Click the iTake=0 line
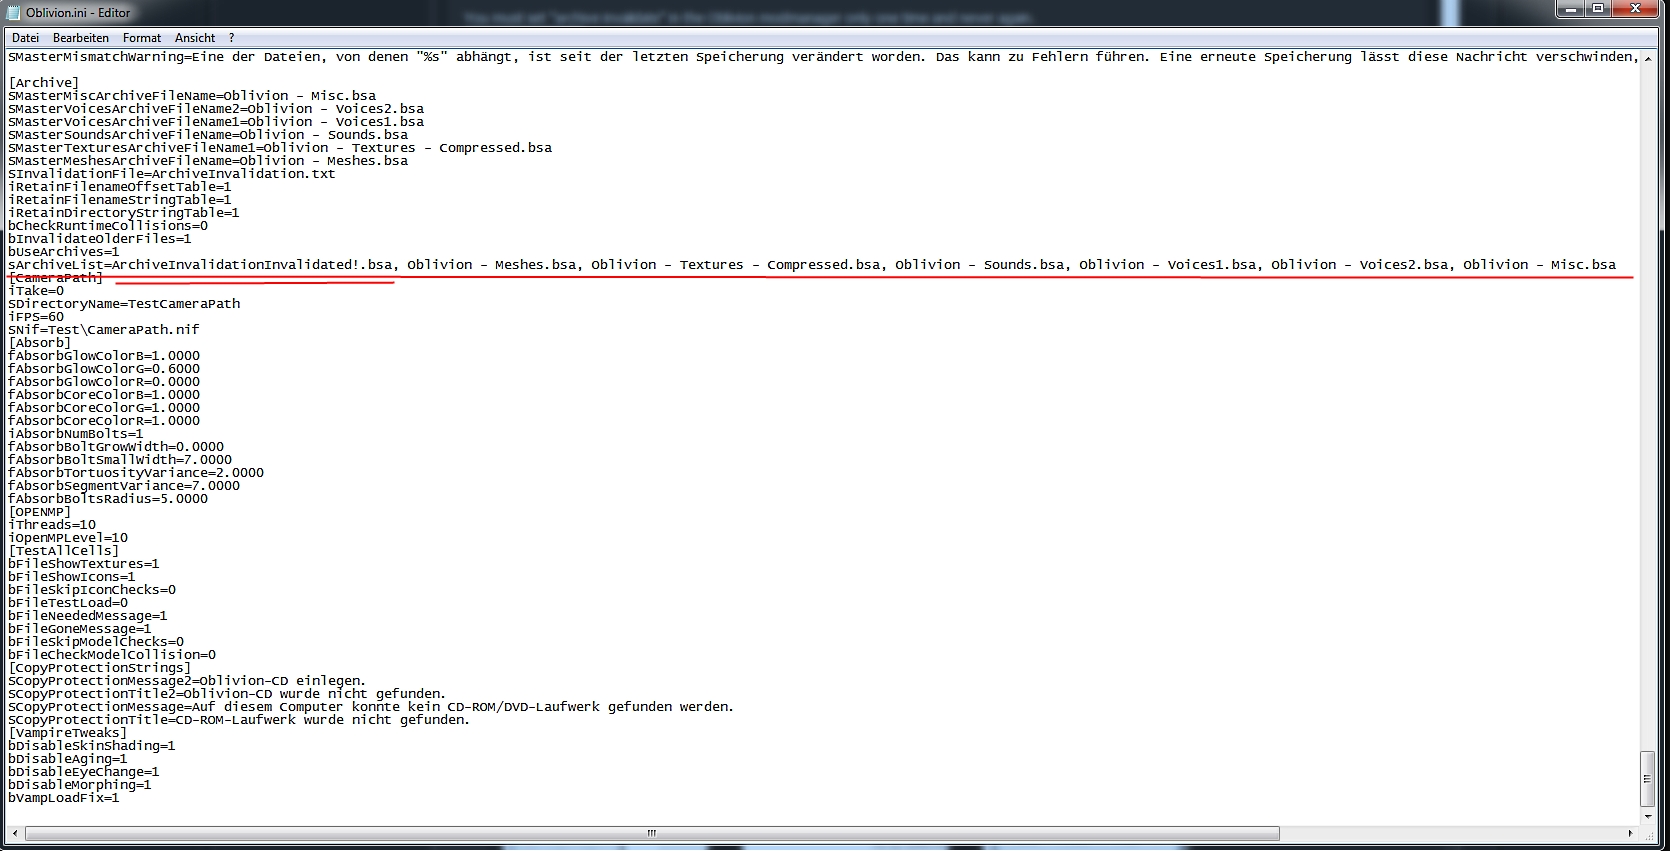This screenshot has height=851, width=1670. [x=36, y=291]
